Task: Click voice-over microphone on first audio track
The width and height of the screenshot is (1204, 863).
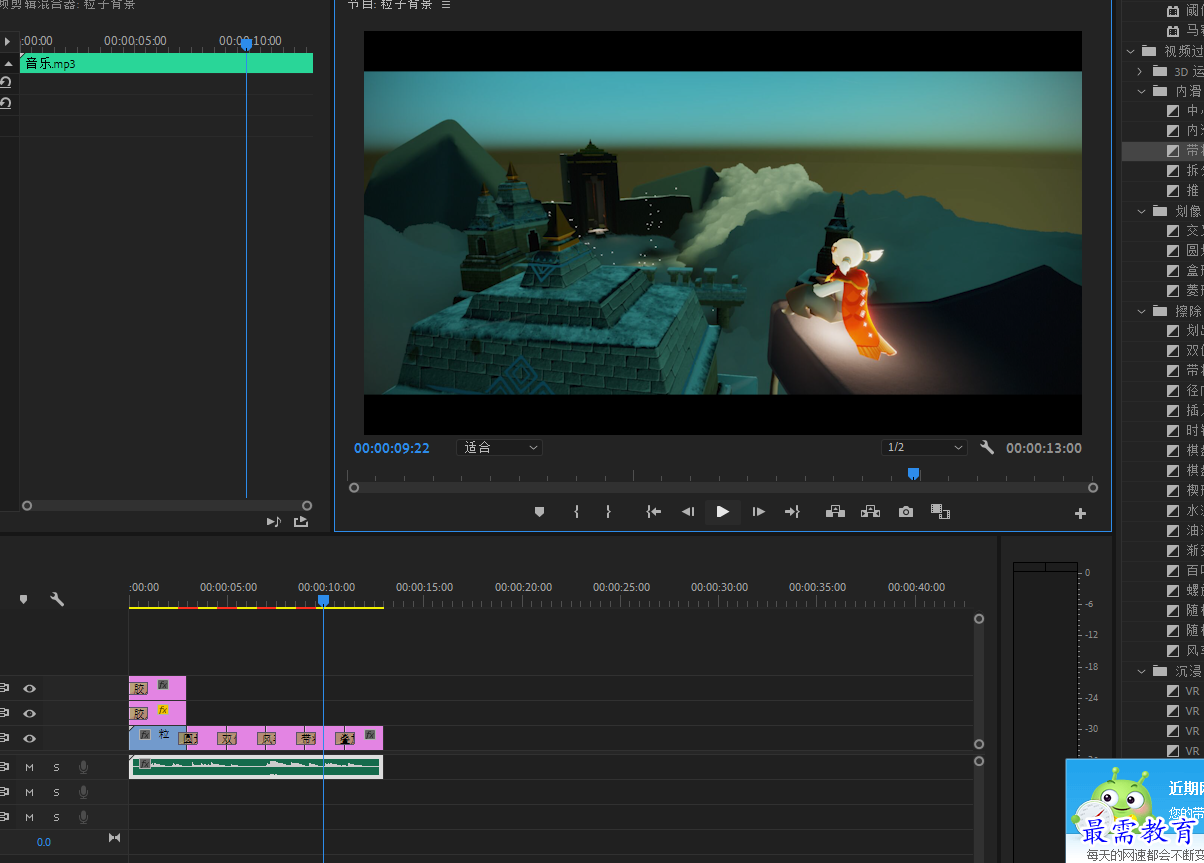Action: coord(84,767)
